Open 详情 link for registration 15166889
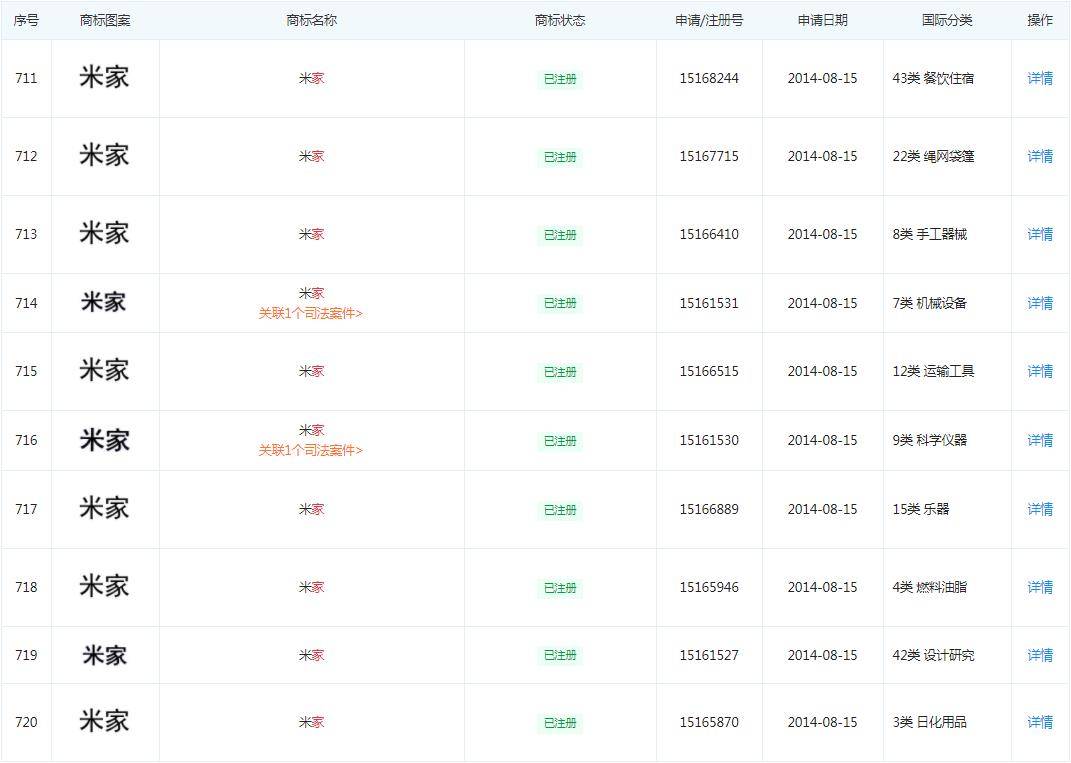The width and height of the screenshot is (1071, 763). (1040, 510)
